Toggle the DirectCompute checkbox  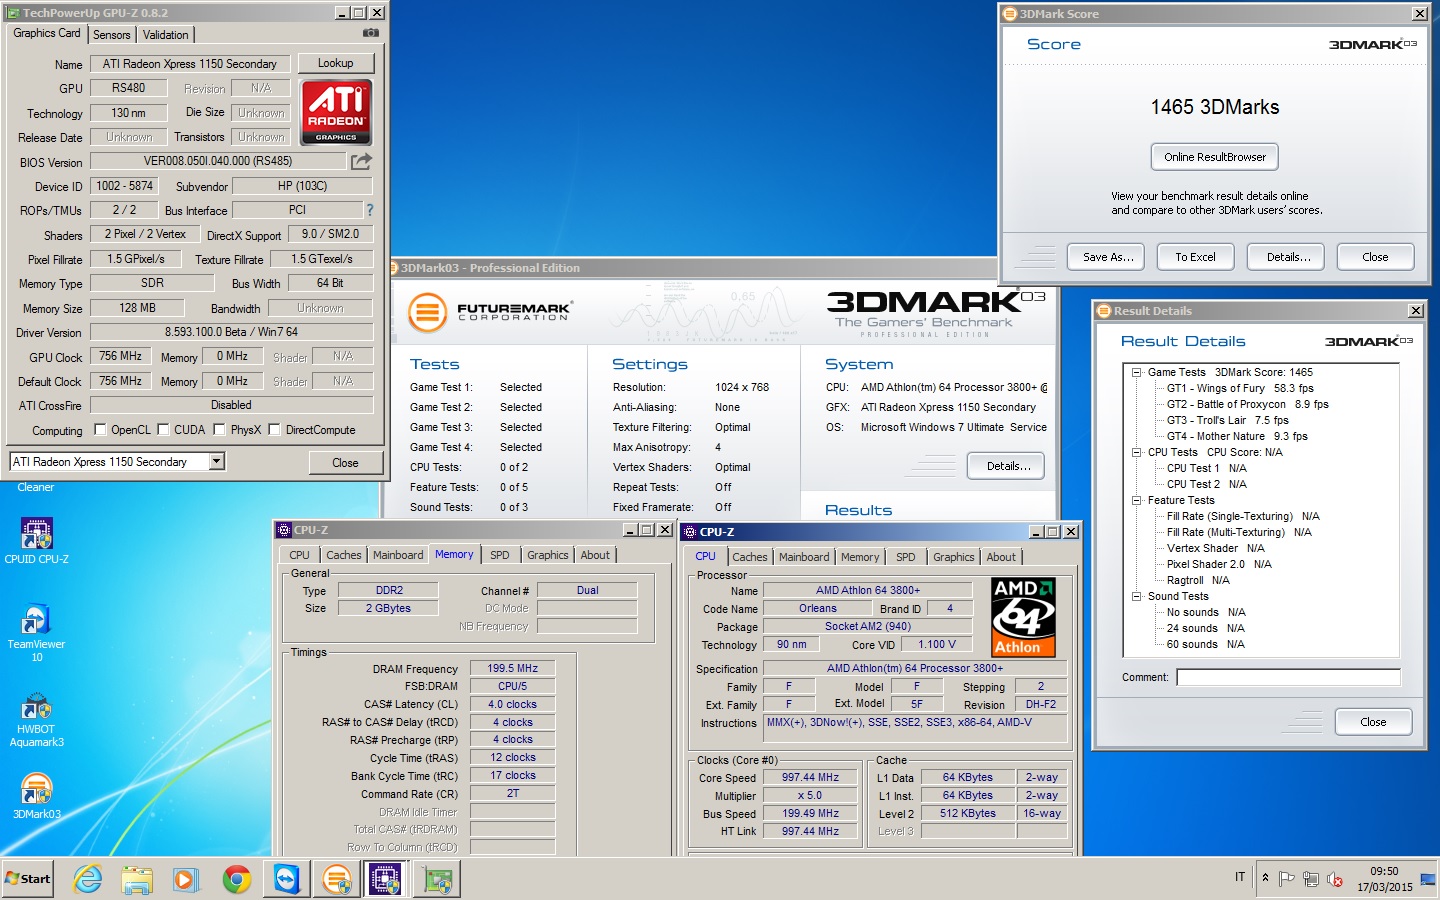pos(274,430)
